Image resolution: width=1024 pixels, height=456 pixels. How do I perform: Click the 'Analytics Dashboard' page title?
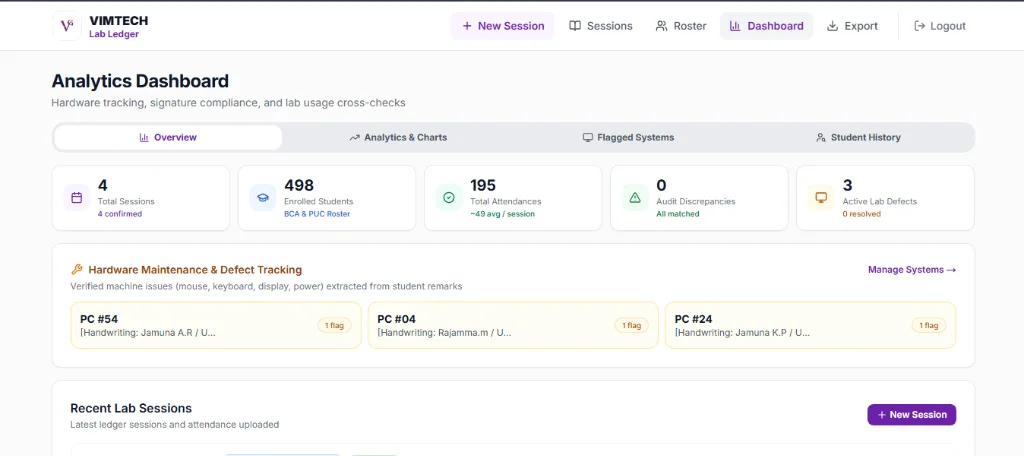tap(140, 81)
